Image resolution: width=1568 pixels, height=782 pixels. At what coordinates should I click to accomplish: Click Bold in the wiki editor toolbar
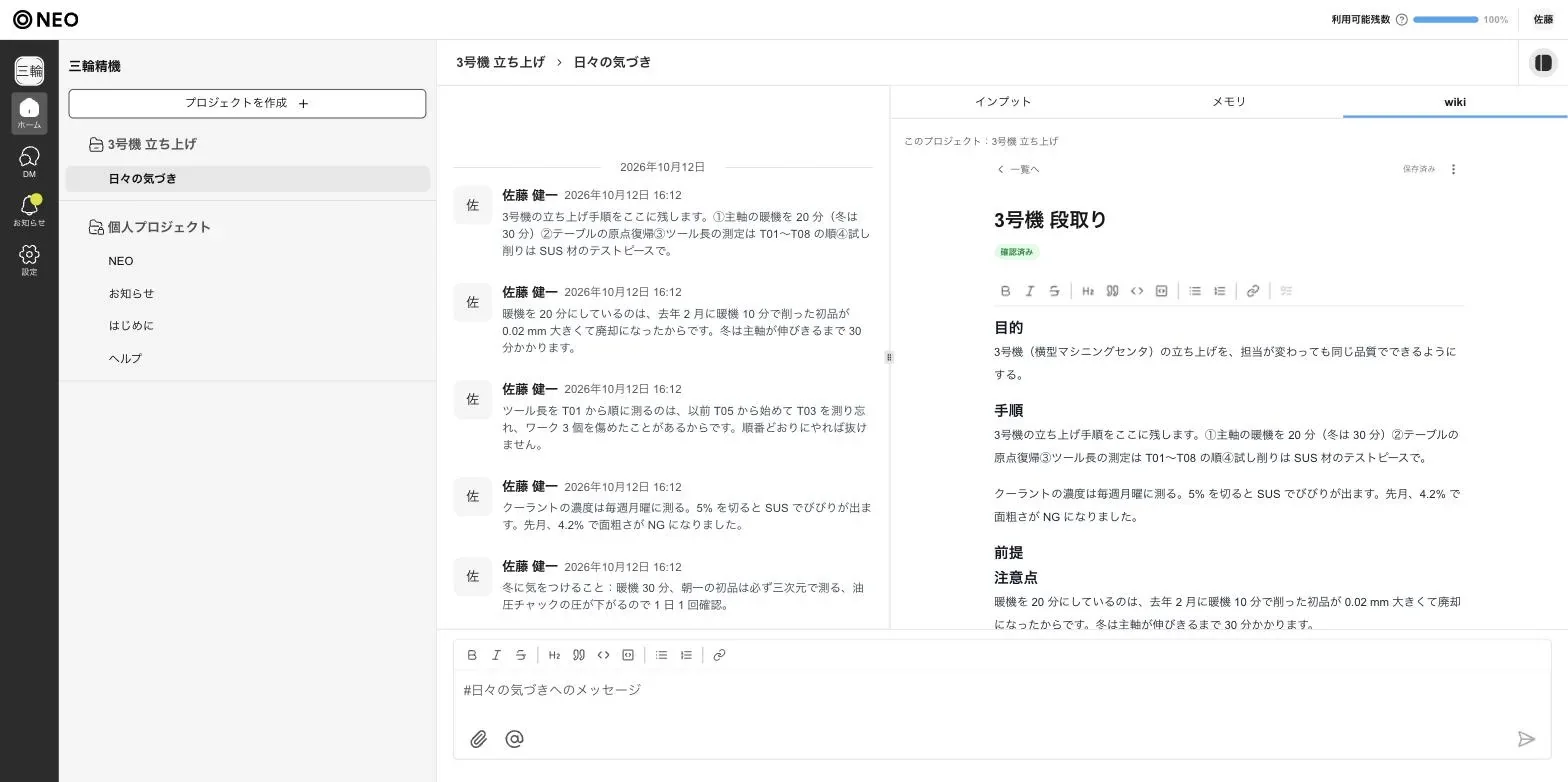pos(1005,291)
